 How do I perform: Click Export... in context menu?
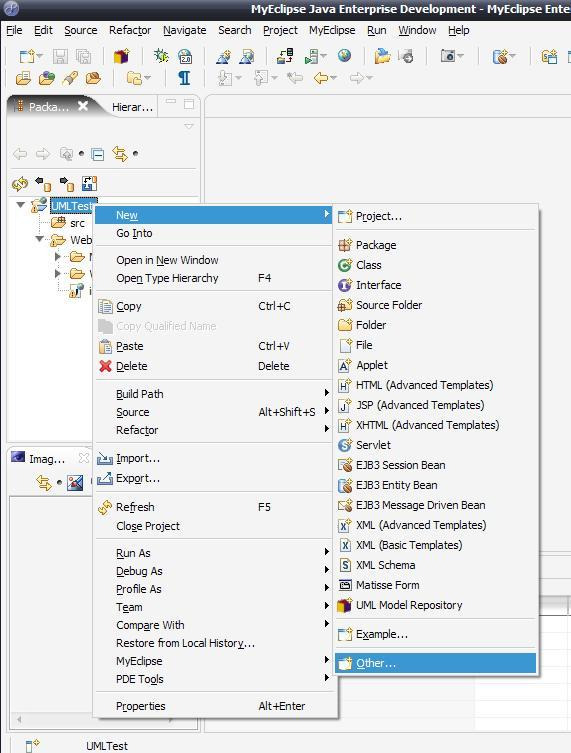214,479
